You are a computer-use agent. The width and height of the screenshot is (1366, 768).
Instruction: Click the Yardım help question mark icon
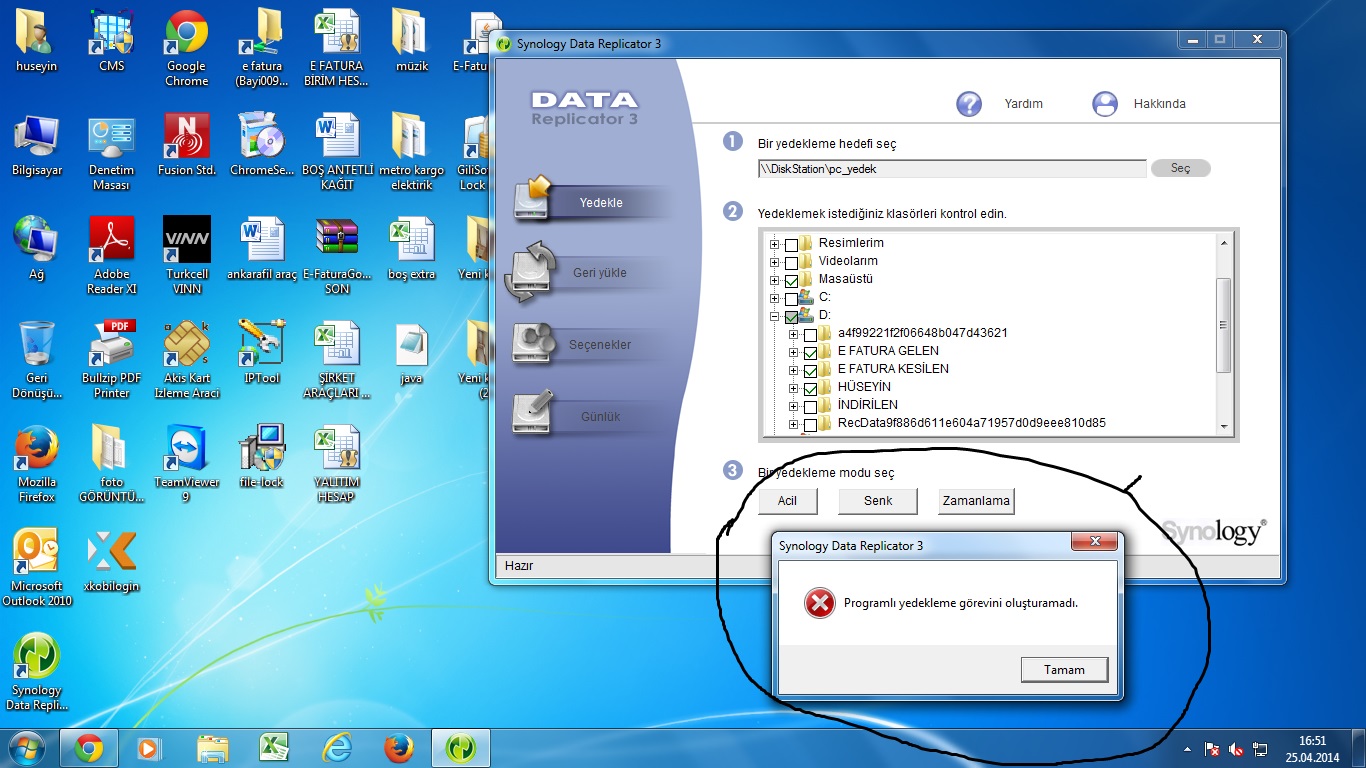pyautogui.click(x=969, y=104)
